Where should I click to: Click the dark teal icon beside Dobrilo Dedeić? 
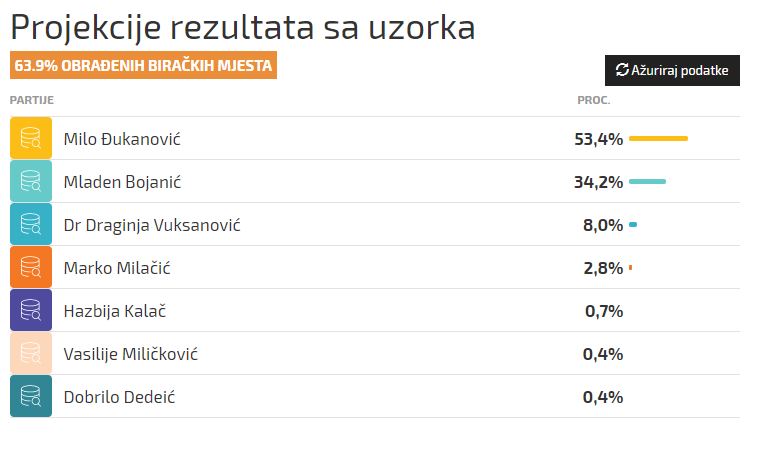pyautogui.click(x=31, y=396)
